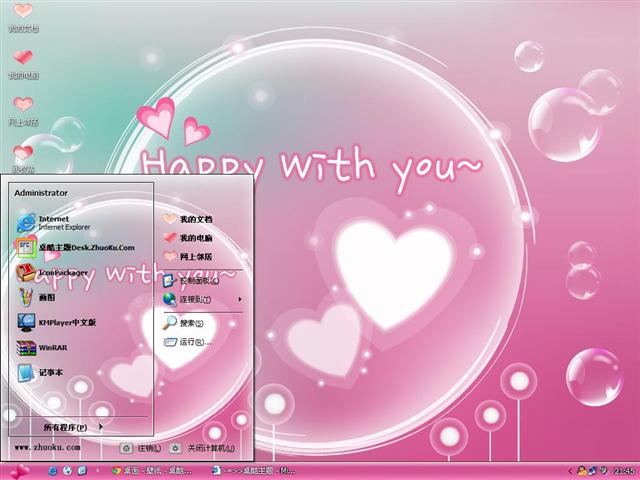The height and width of the screenshot is (480, 640).
Task: Click the pink heart Start button
Action: coord(19,471)
